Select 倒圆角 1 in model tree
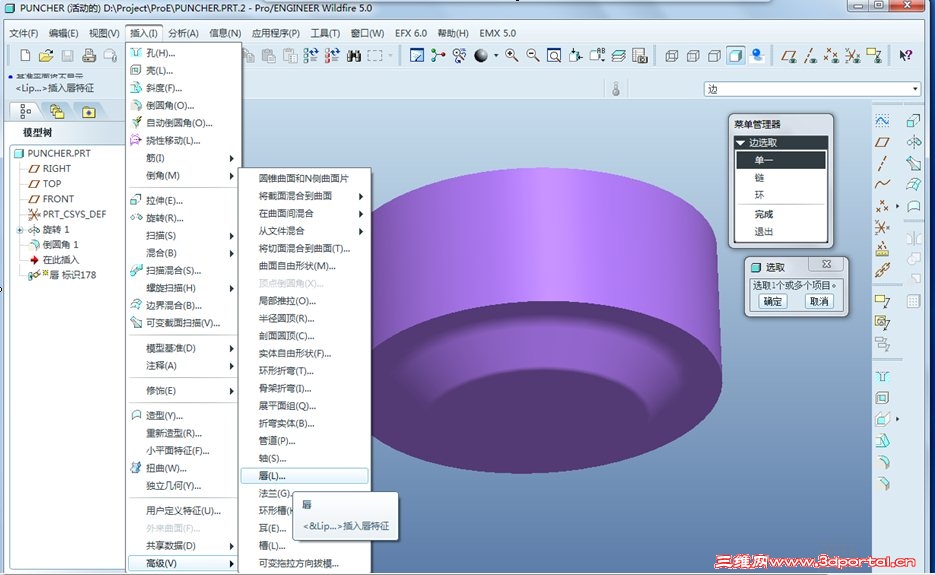 [60, 245]
